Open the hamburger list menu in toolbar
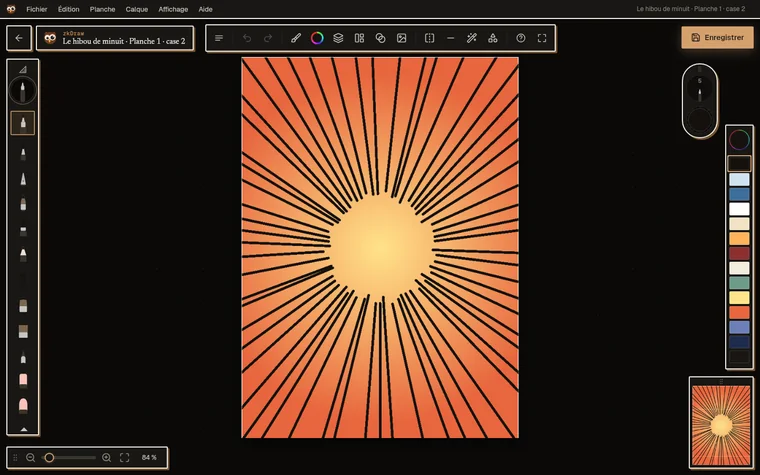This screenshot has height=475, width=760. pos(219,38)
